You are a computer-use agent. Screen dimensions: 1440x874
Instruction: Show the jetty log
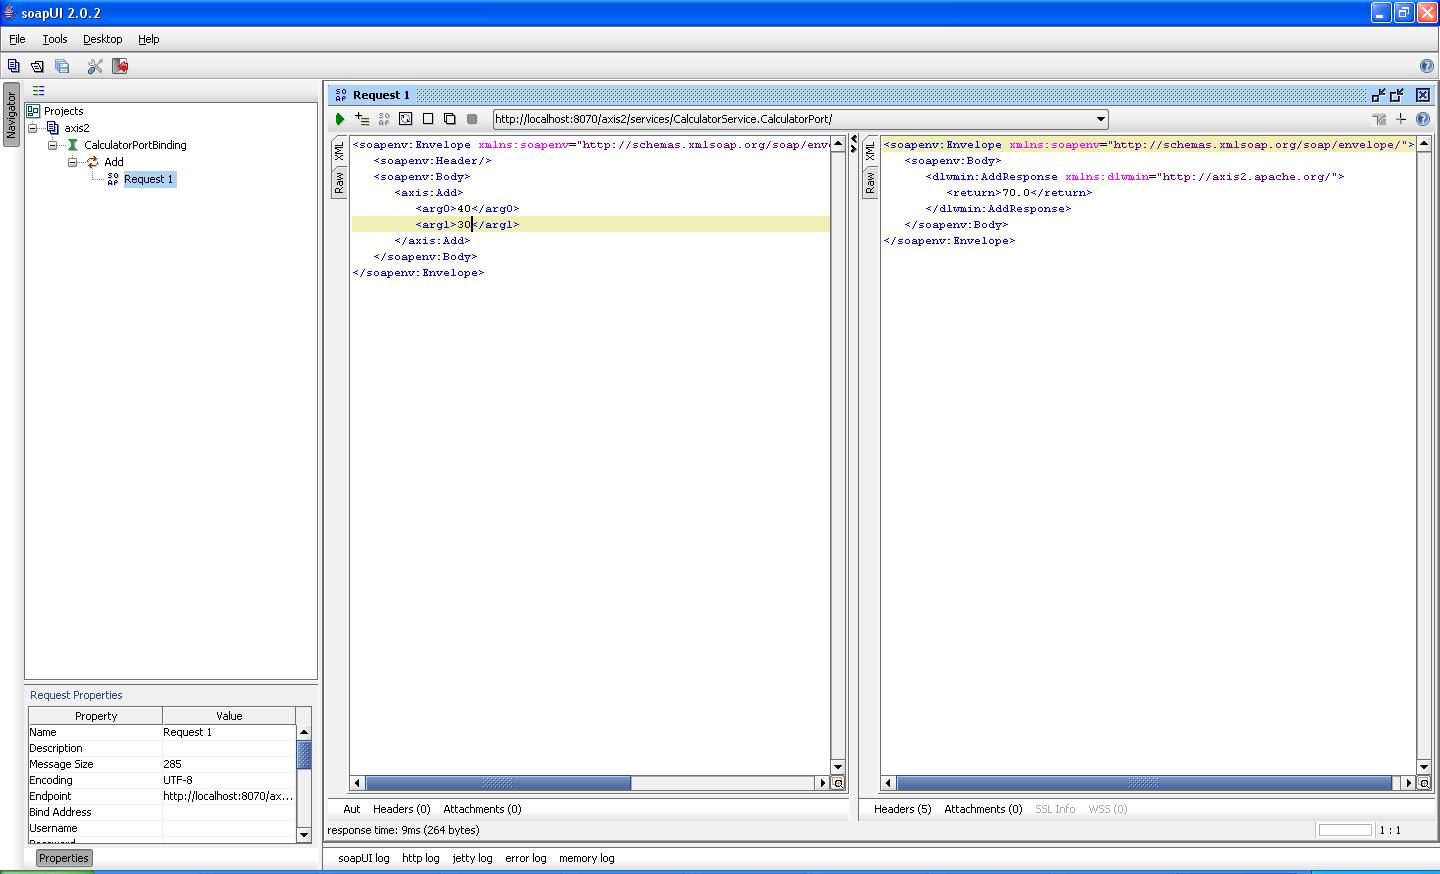pos(472,858)
